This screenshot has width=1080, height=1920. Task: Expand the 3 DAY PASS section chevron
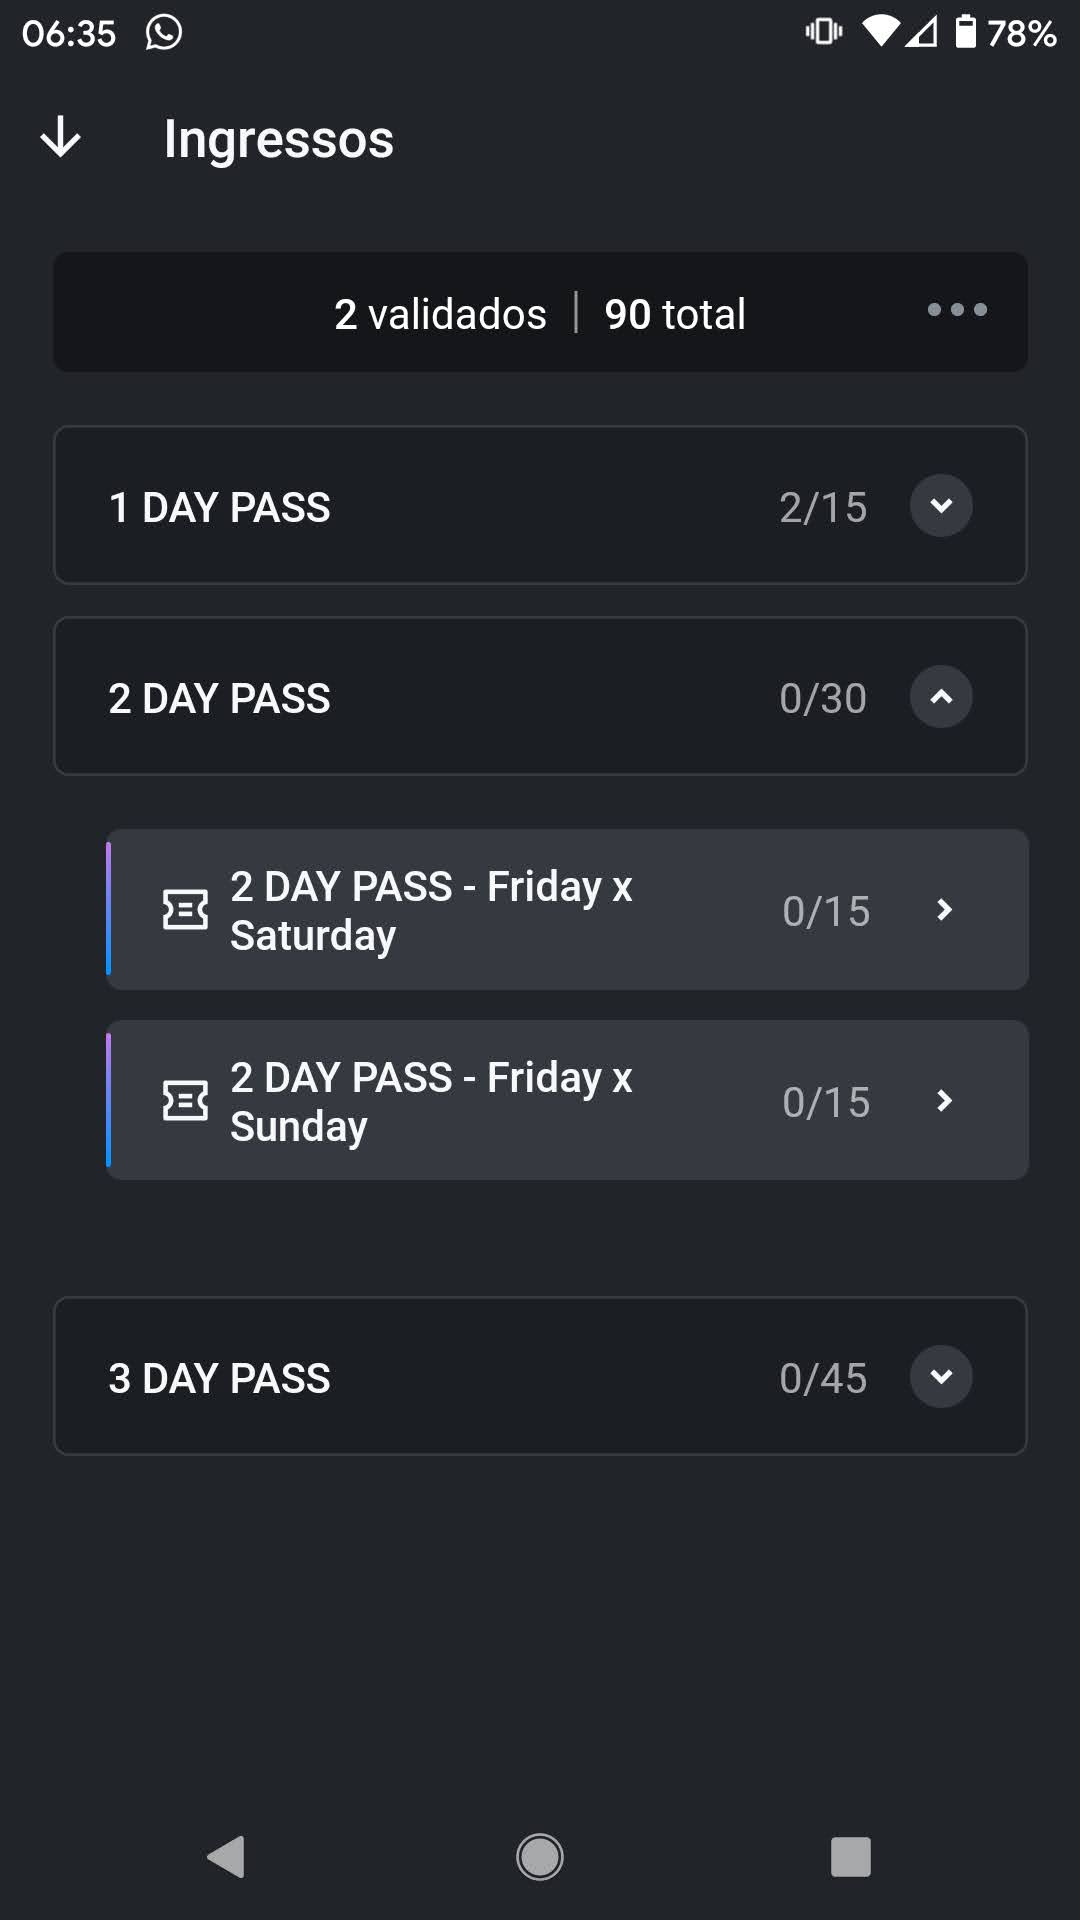[941, 1377]
